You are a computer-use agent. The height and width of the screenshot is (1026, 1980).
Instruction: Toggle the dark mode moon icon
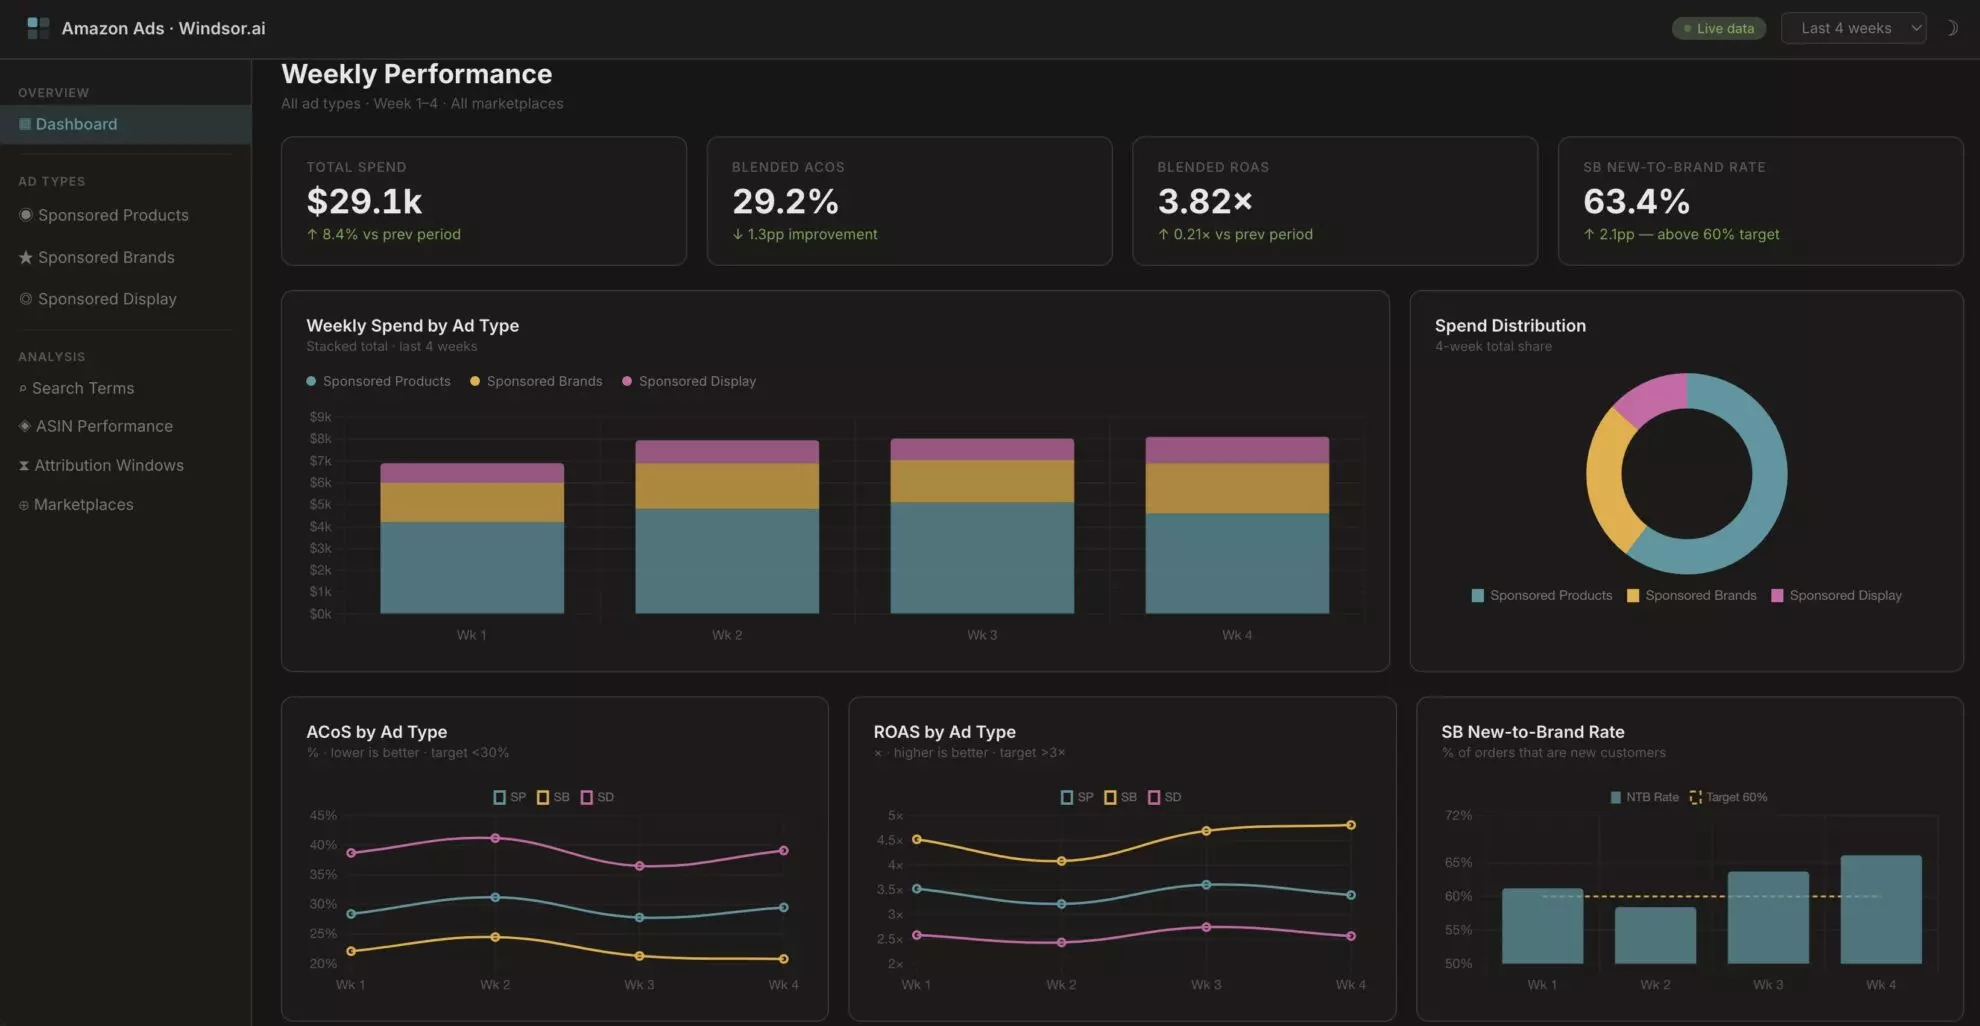(1951, 28)
